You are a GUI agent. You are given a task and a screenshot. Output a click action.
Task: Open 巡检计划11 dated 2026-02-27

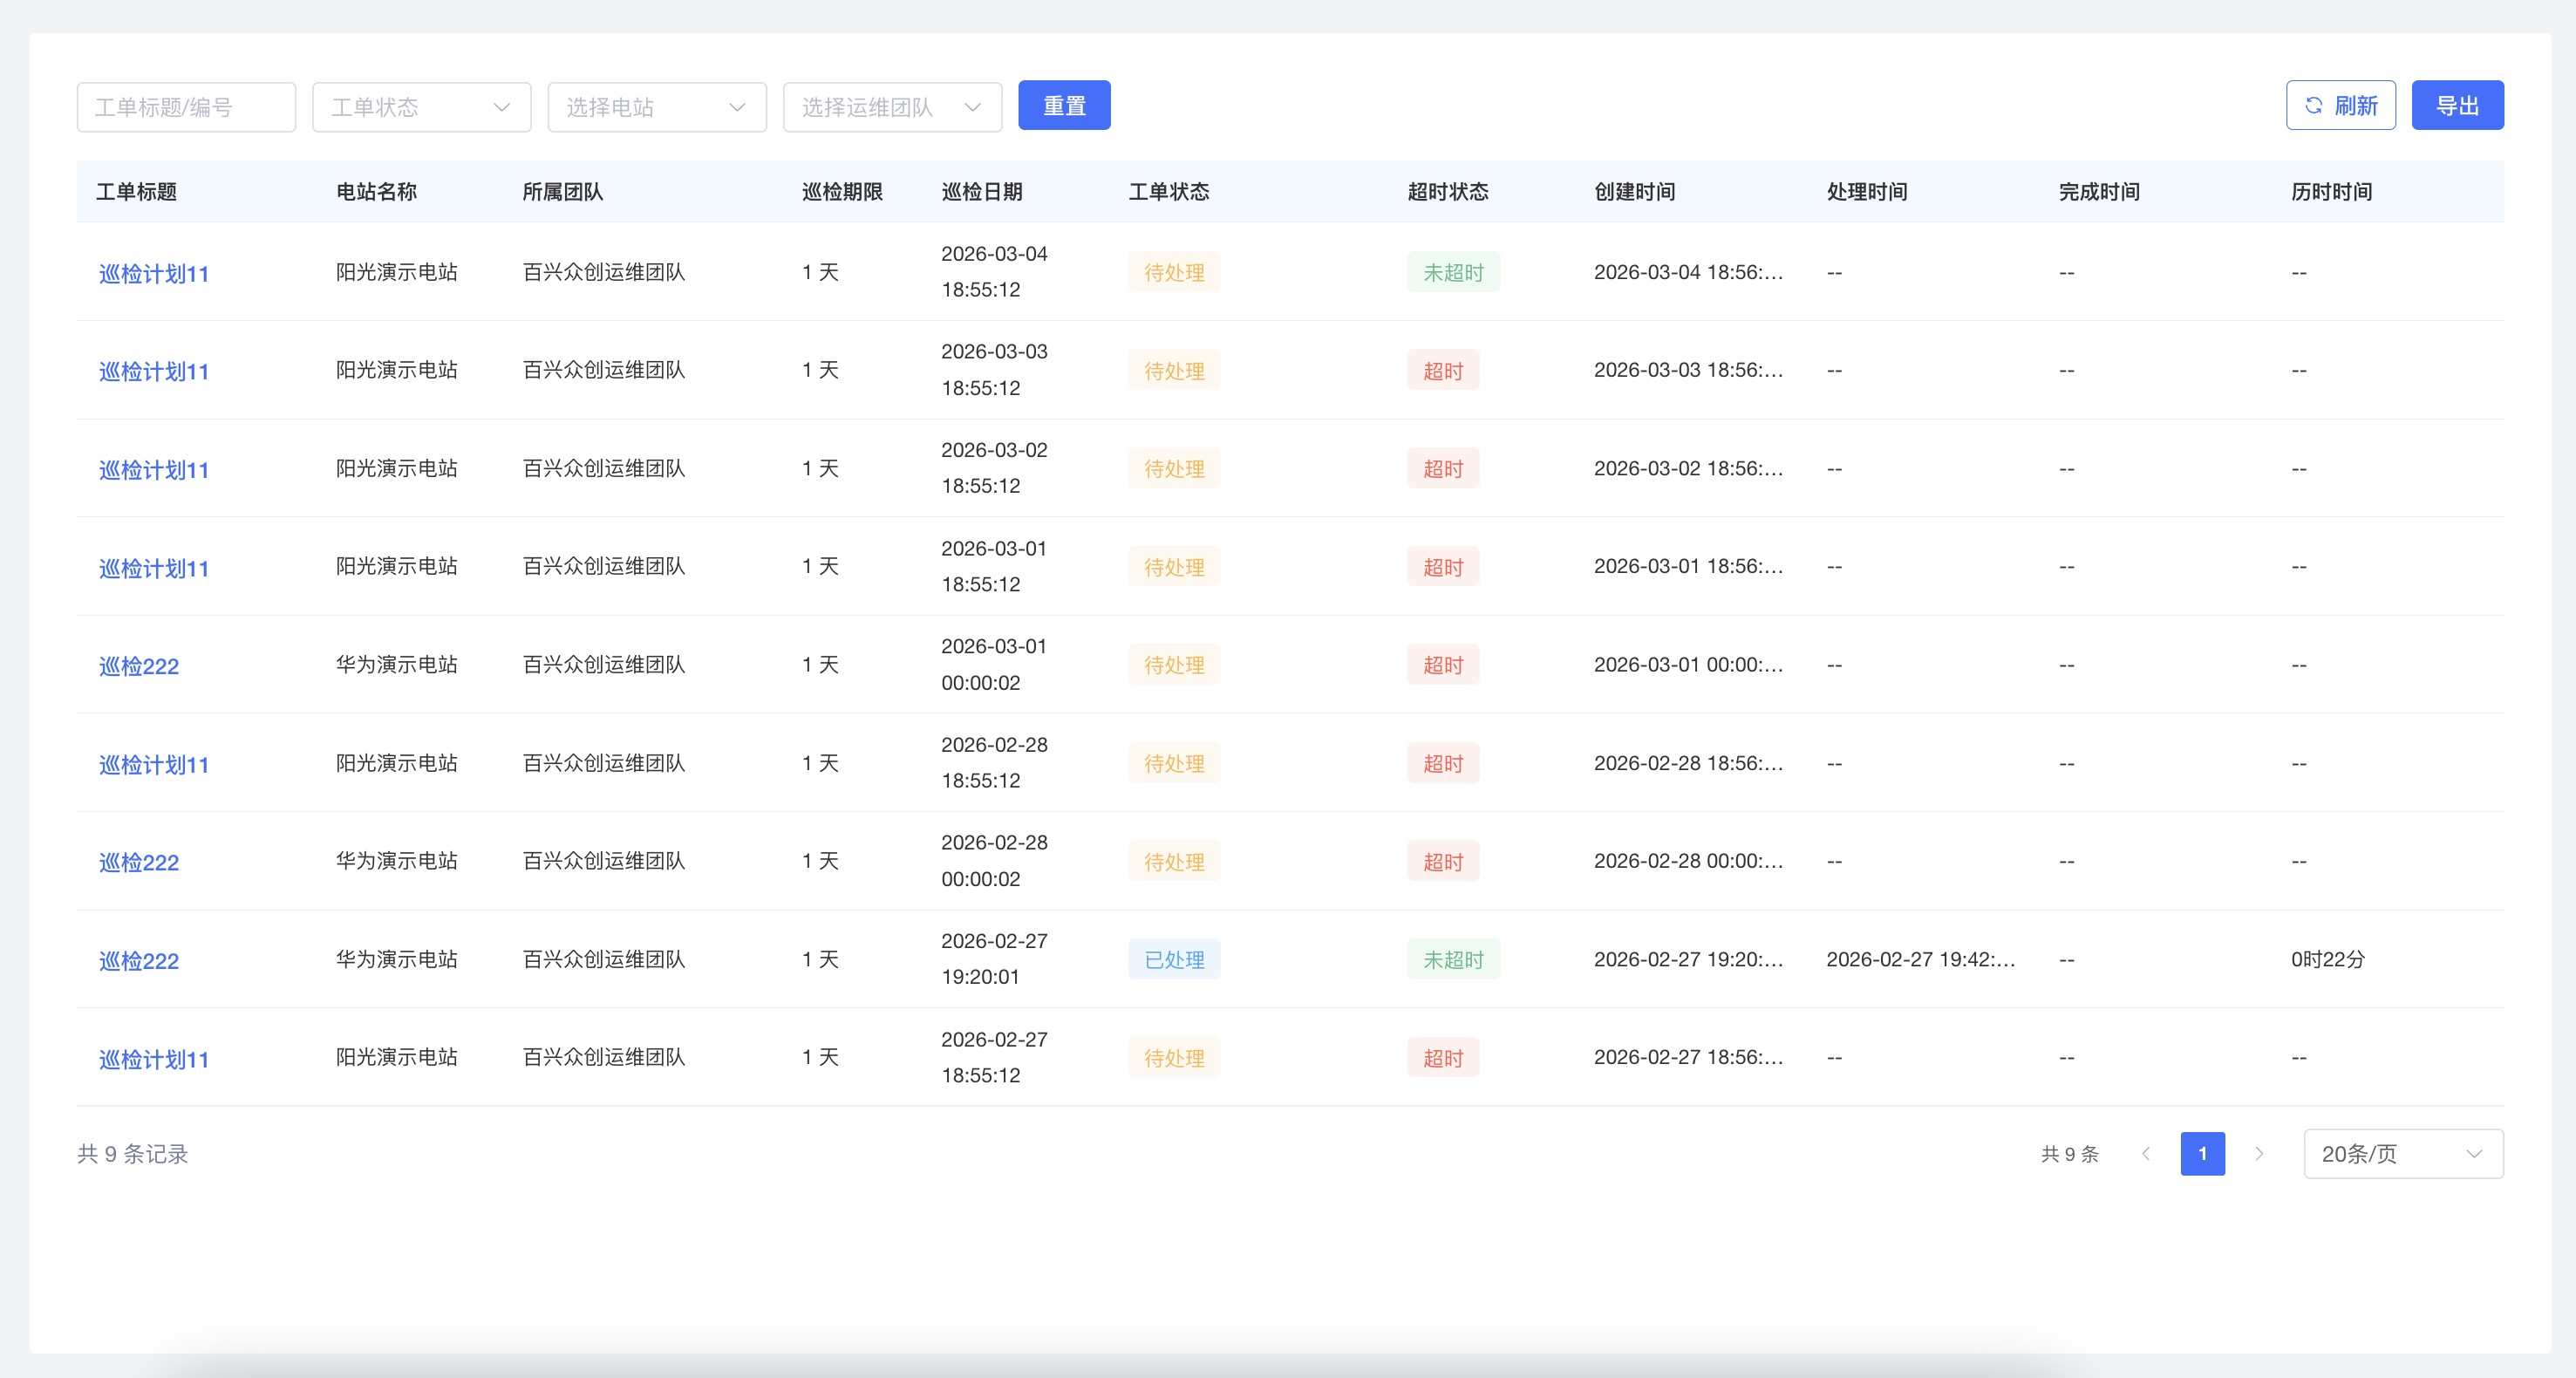[x=154, y=1060]
